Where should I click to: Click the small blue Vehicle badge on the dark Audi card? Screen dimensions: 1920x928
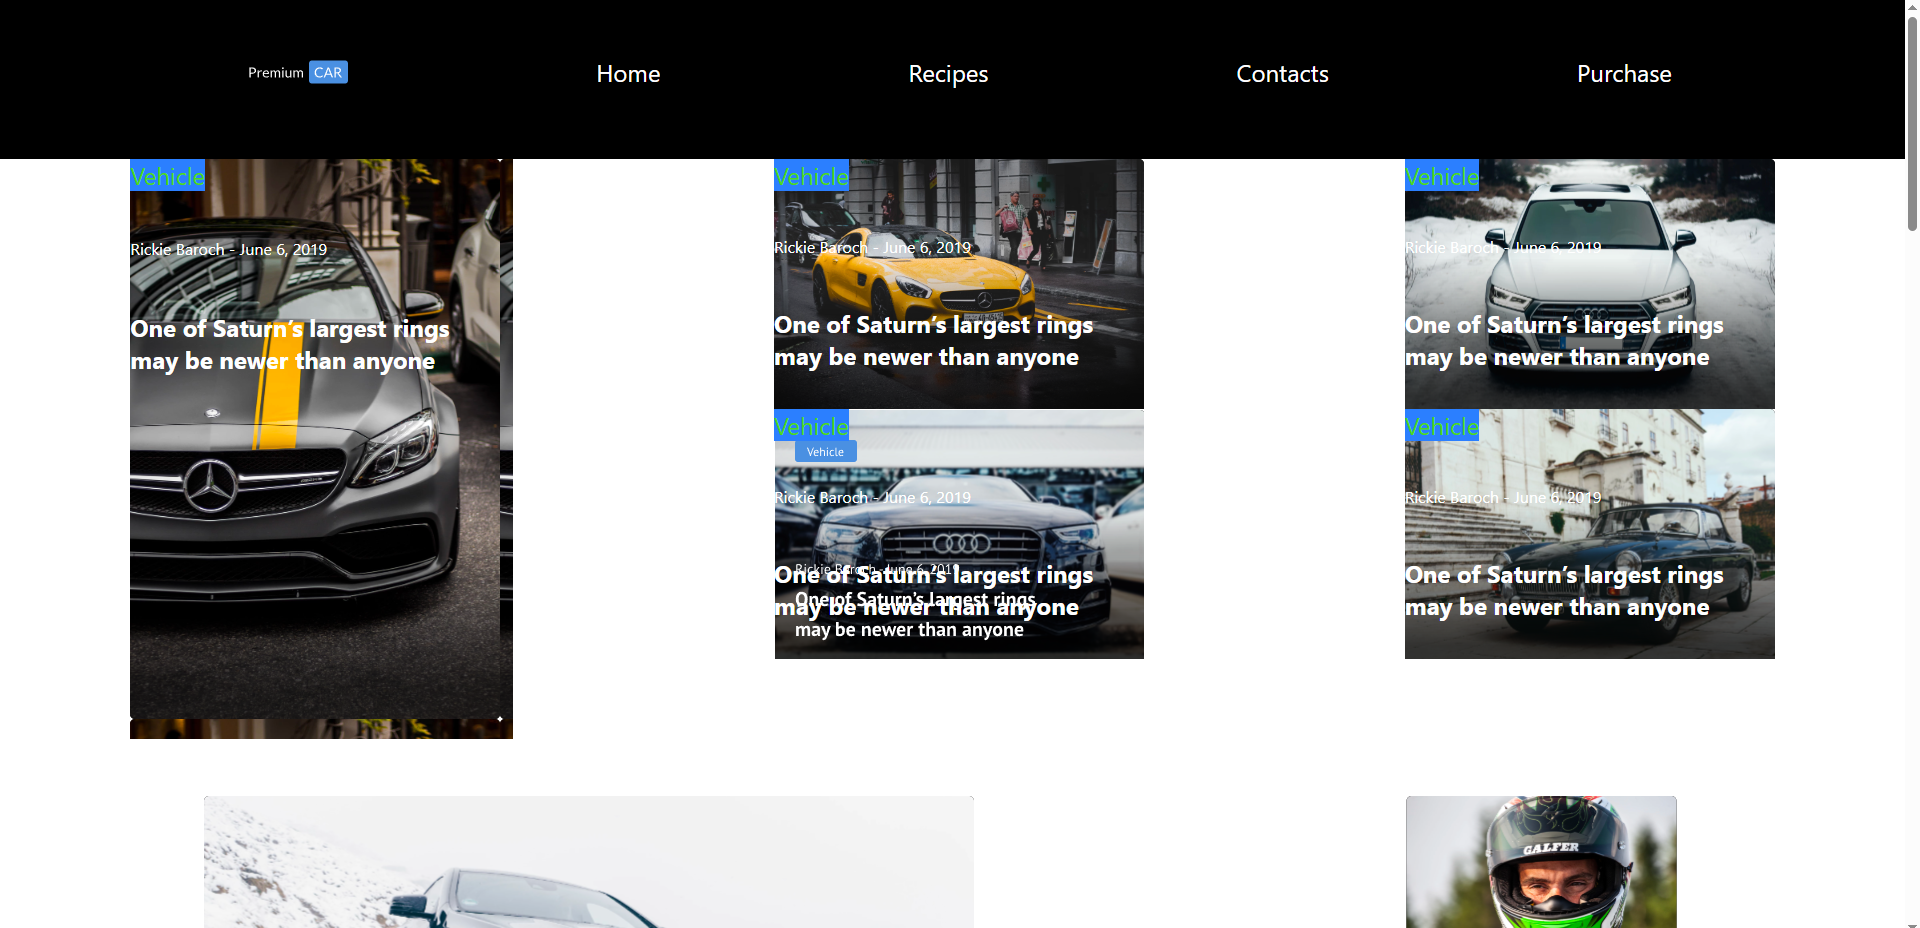[x=825, y=452]
